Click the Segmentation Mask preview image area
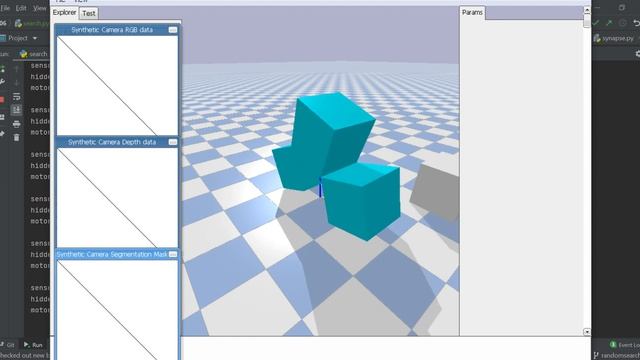 [x=117, y=310]
